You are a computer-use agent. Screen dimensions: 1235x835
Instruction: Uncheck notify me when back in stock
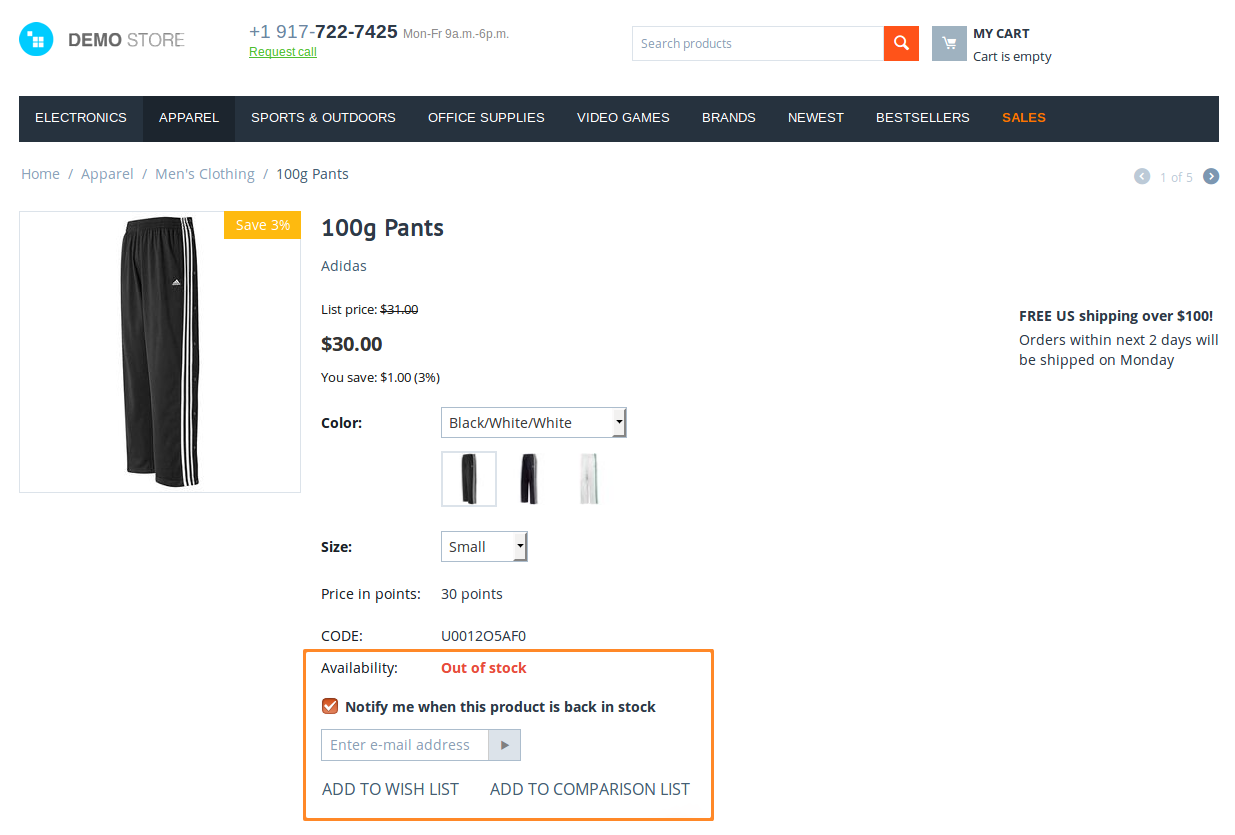point(330,706)
